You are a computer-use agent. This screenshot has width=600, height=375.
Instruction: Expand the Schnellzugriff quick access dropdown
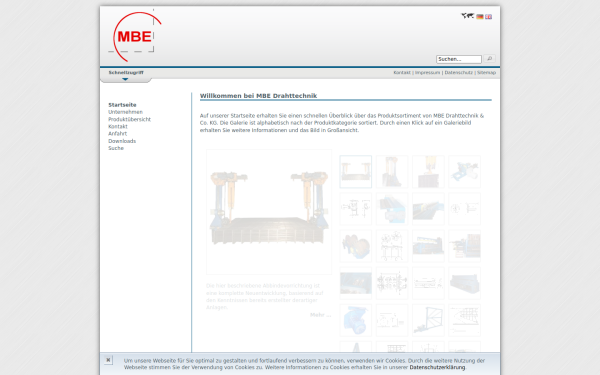click(126, 75)
